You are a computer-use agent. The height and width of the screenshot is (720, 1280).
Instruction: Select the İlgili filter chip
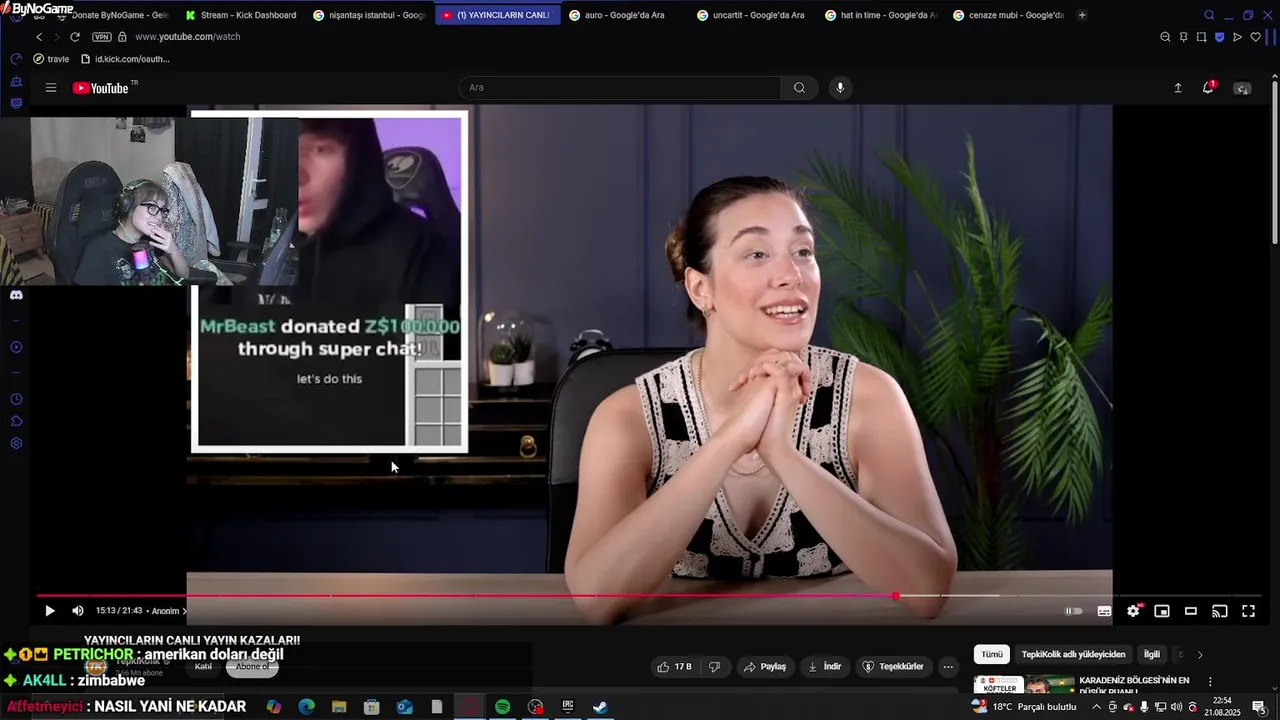click(x=1152, y=655)
